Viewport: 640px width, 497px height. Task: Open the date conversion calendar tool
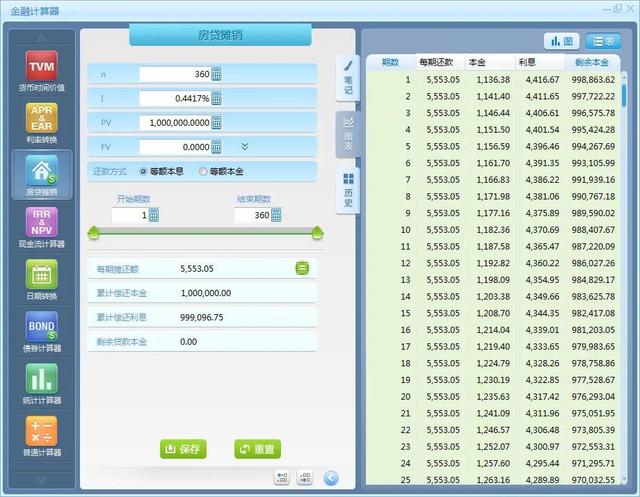coord(42,274)
